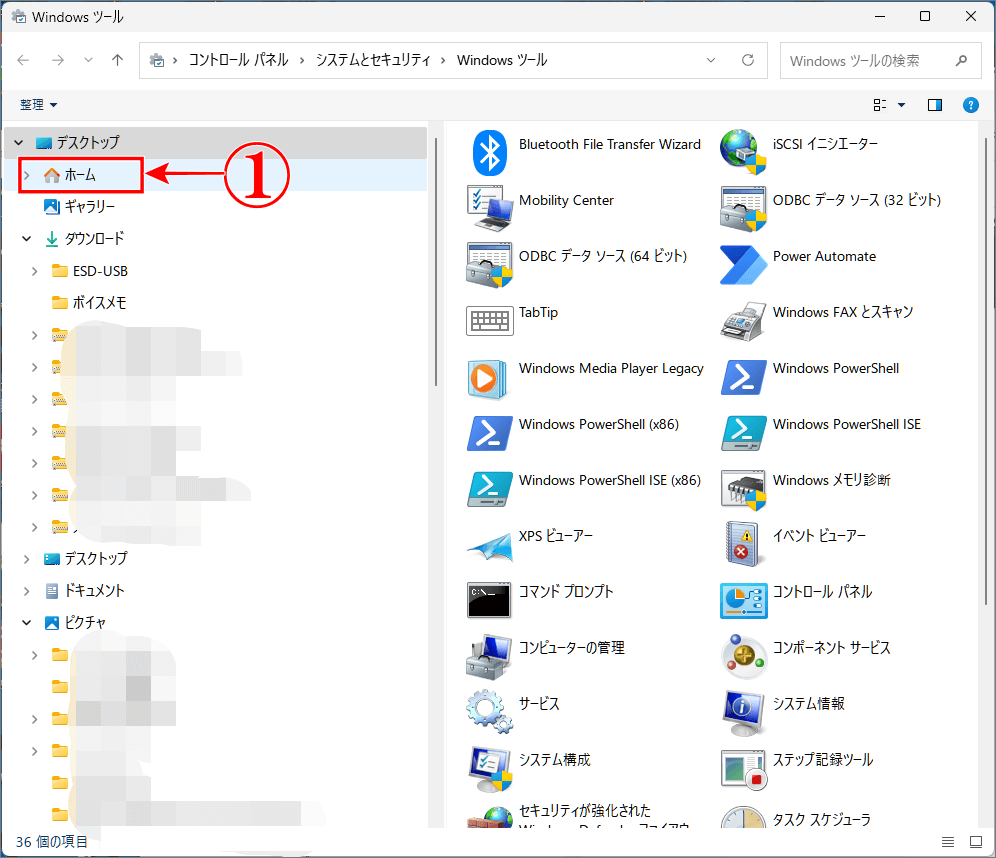Click the file list vertical scrollbar
Viewport: 996px width, 858px height.
point(985,372)
